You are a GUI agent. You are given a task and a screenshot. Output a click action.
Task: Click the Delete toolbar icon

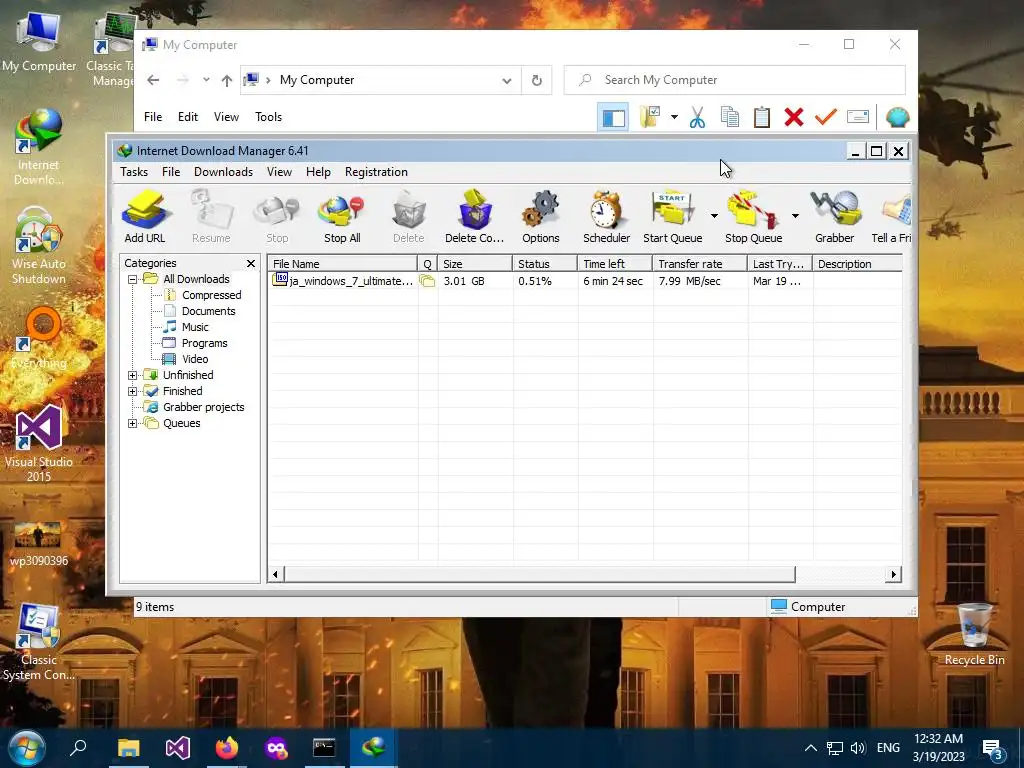click(409, 216)
